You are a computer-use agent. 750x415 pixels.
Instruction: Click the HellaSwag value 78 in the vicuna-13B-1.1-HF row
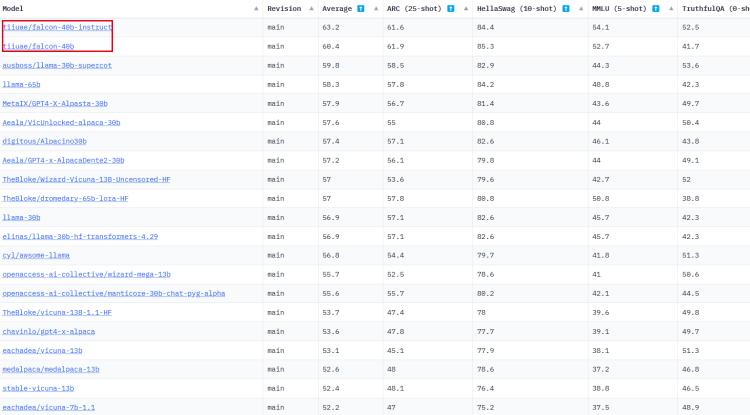(481, 312)
